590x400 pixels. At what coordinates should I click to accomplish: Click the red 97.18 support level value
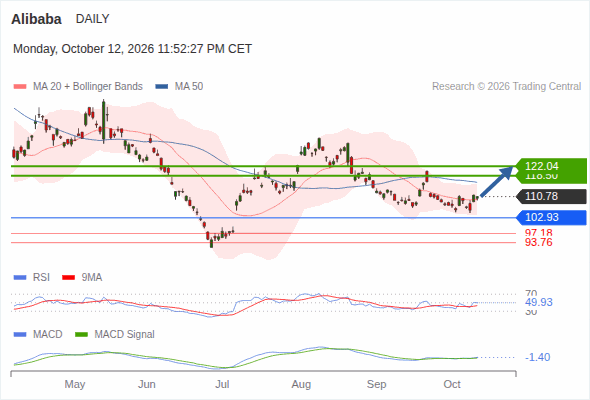click(x=538, y=233)
